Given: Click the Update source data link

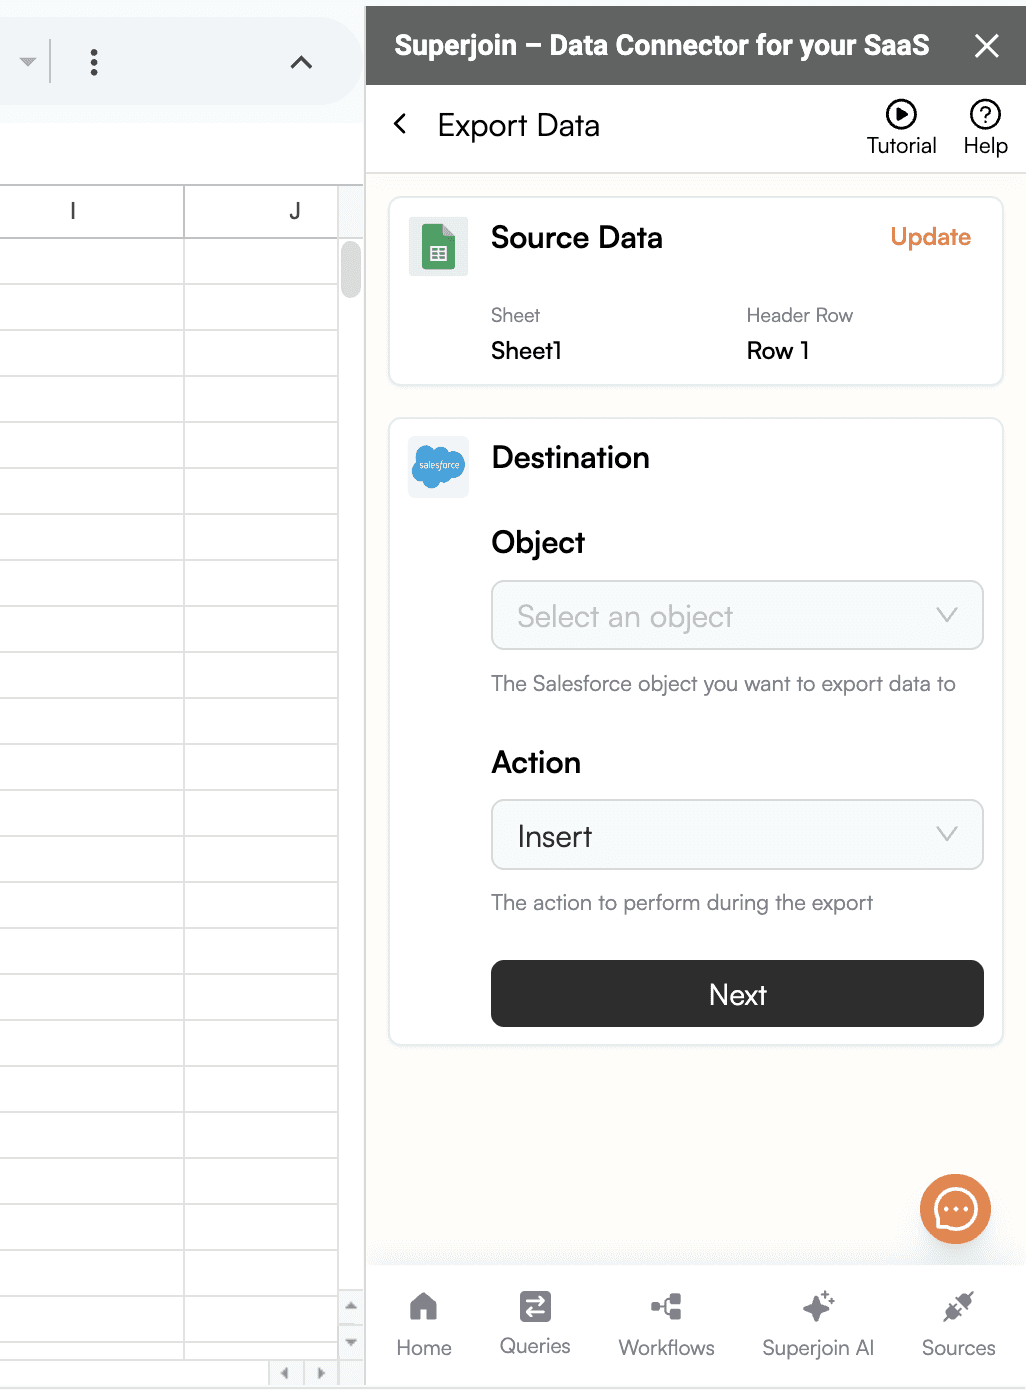Looking at the screenshot, I should tap(930, 237).
